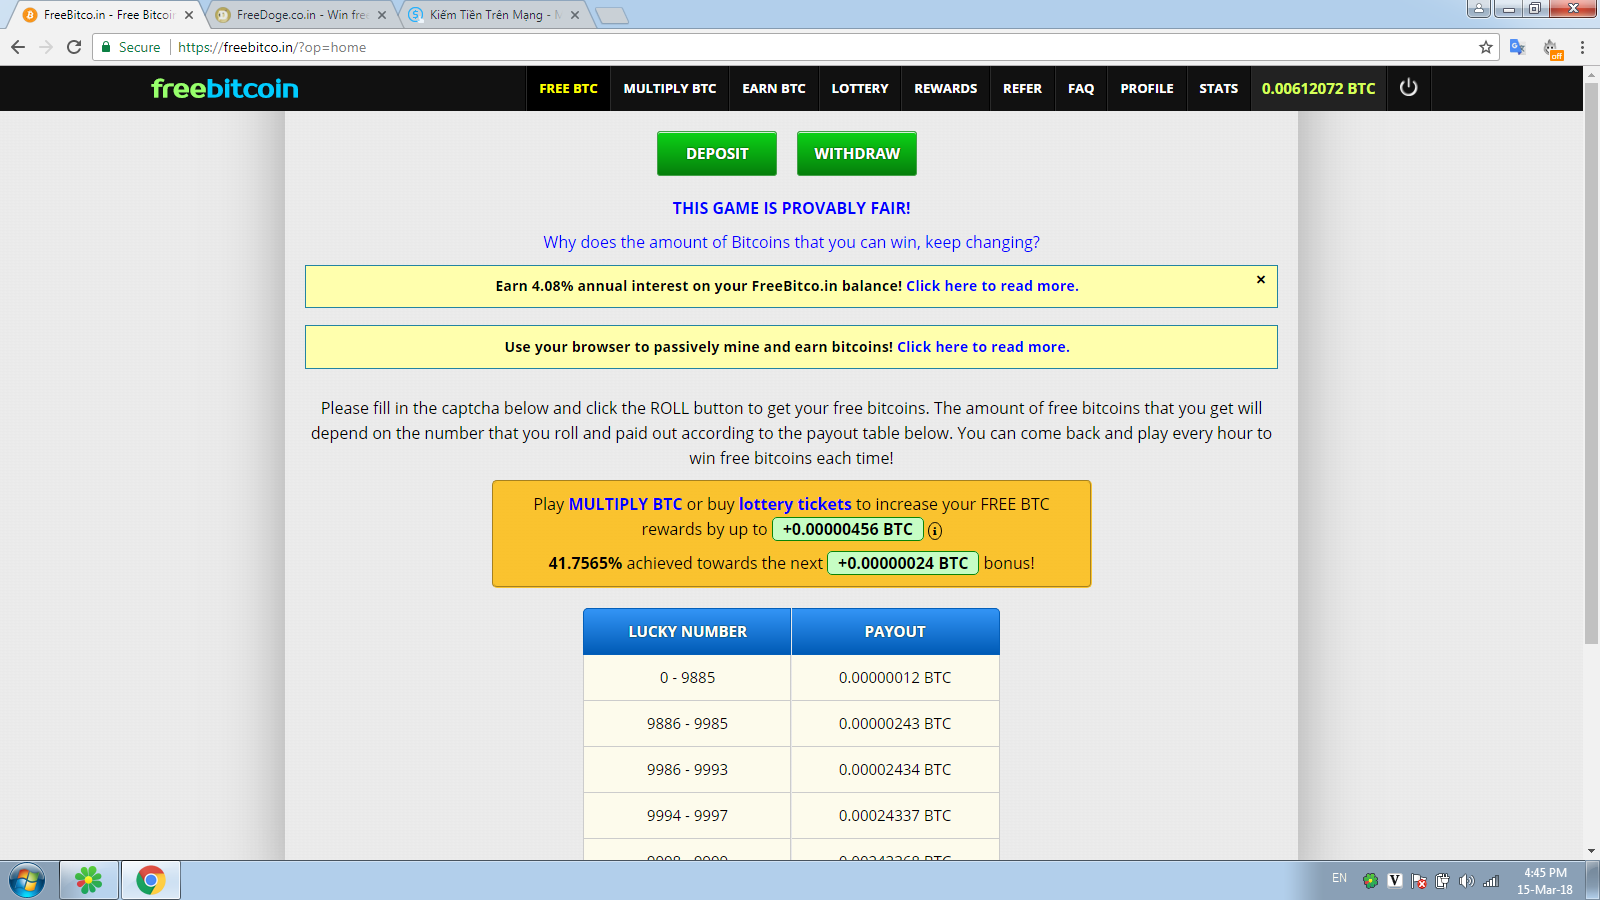Open the Windows Start menu

27,880
